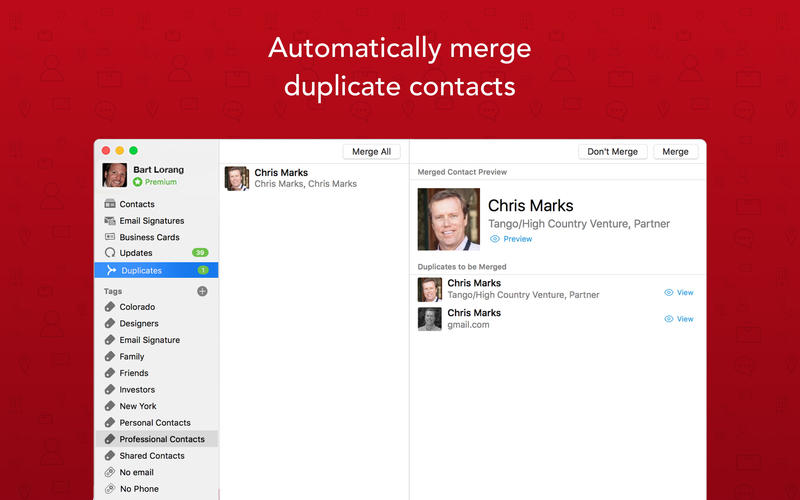Click Tango/High Country duplicate photo thumbnail

click(x=430, y=290)
